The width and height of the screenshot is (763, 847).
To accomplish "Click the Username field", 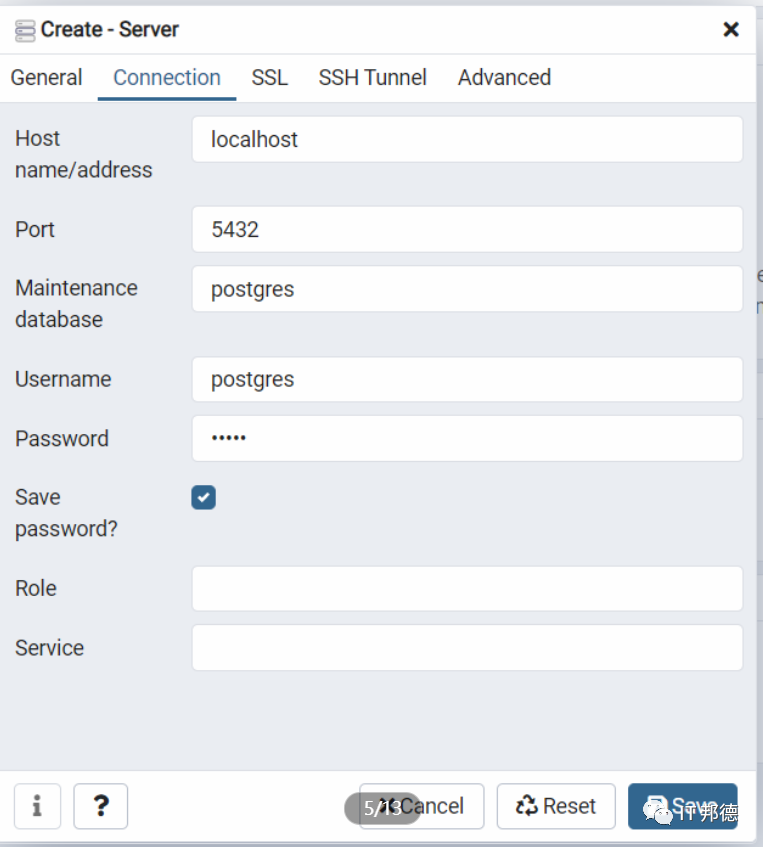I will (467, 379).
